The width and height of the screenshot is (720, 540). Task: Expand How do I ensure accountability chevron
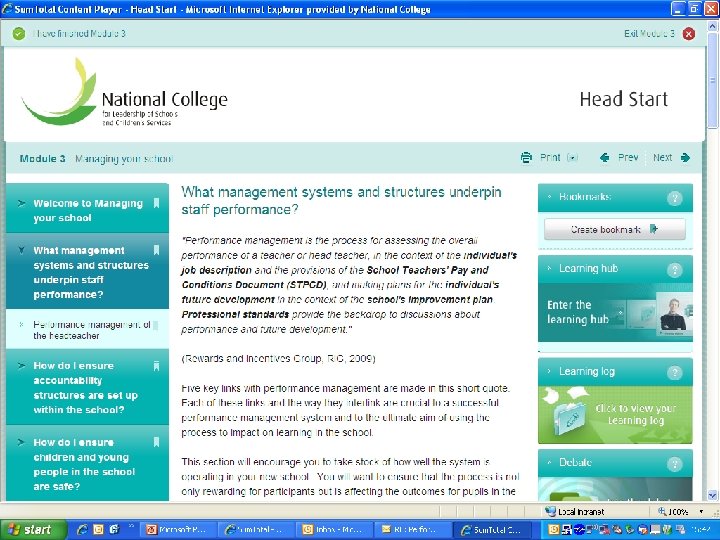[x=21, y=366]
